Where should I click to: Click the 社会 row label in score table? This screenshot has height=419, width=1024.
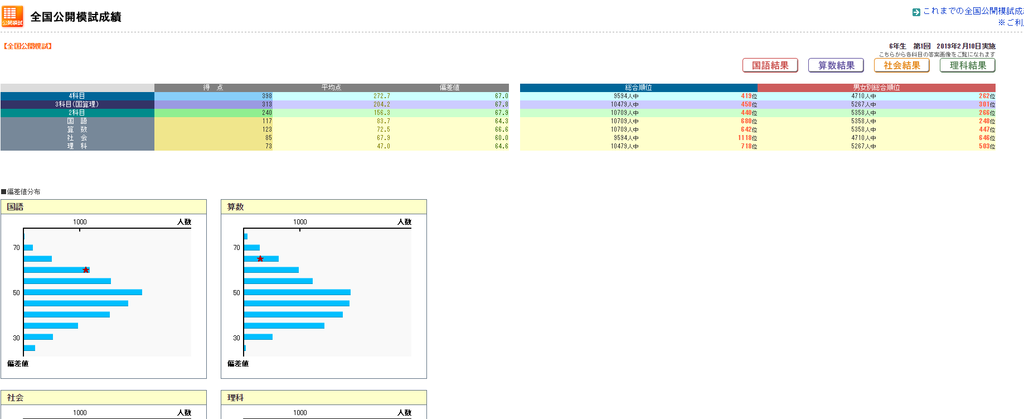click(x=77, y=138)
